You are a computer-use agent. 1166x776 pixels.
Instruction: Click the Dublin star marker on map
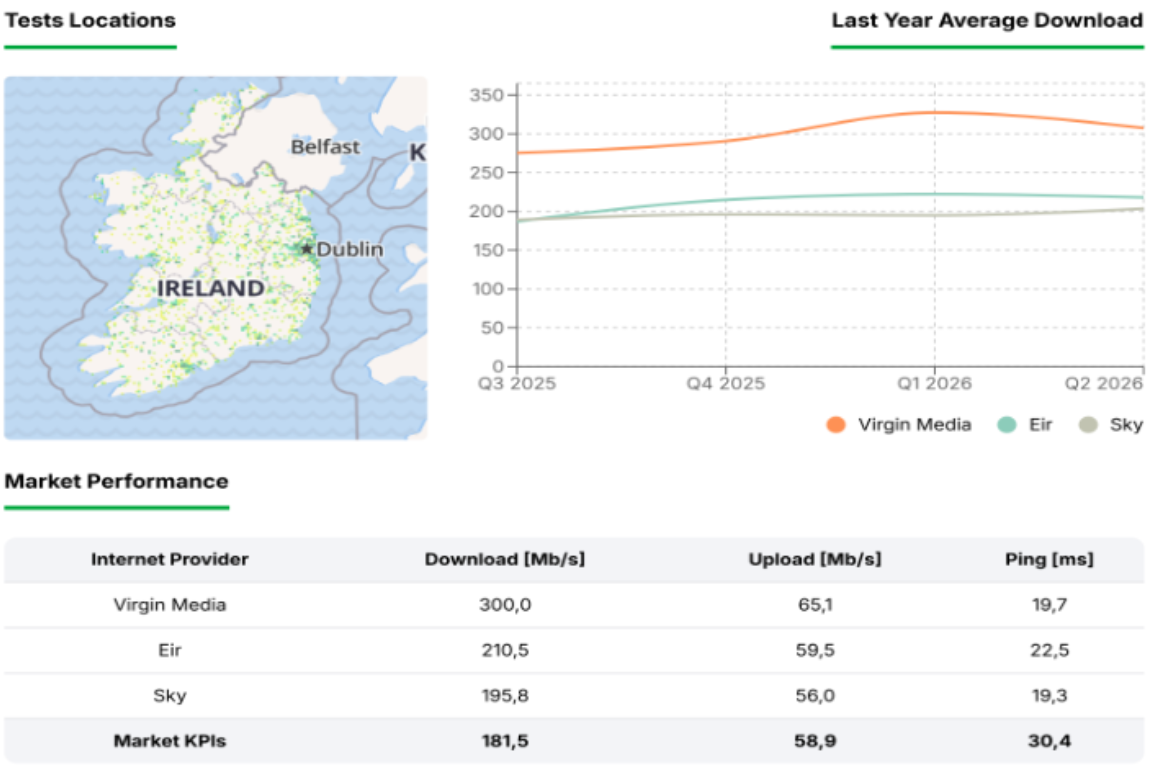point(306,248)
